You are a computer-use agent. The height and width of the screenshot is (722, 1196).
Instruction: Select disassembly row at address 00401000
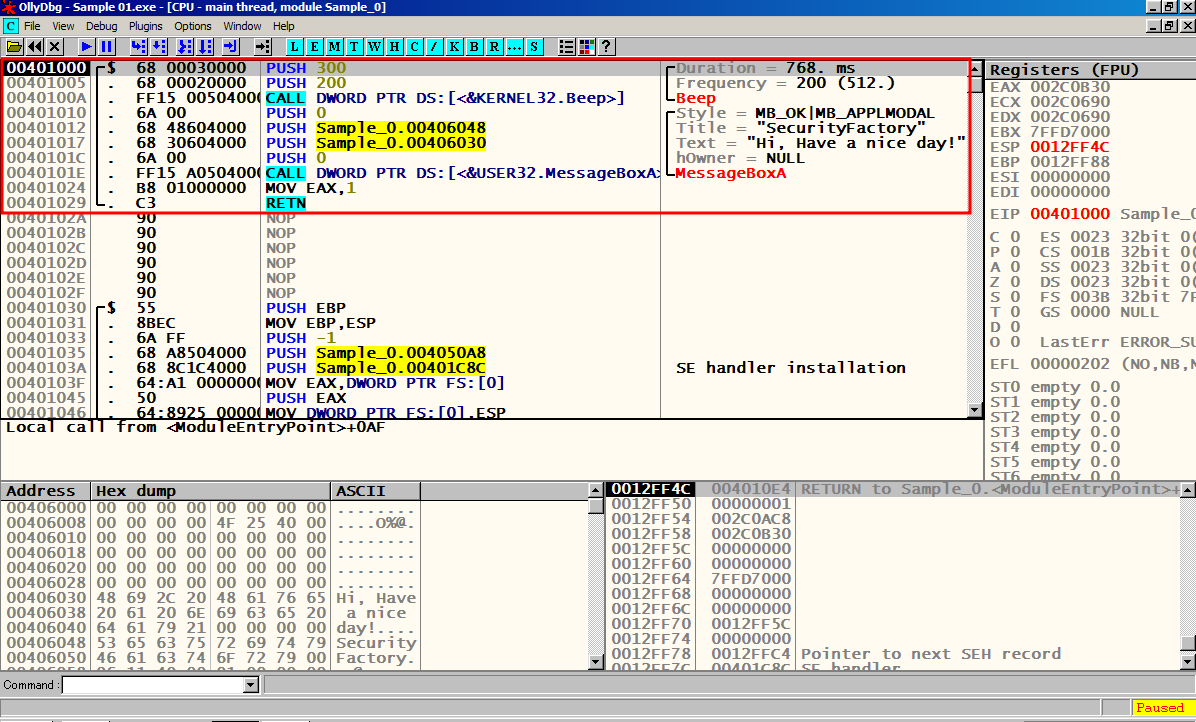[x=486, y=68]
